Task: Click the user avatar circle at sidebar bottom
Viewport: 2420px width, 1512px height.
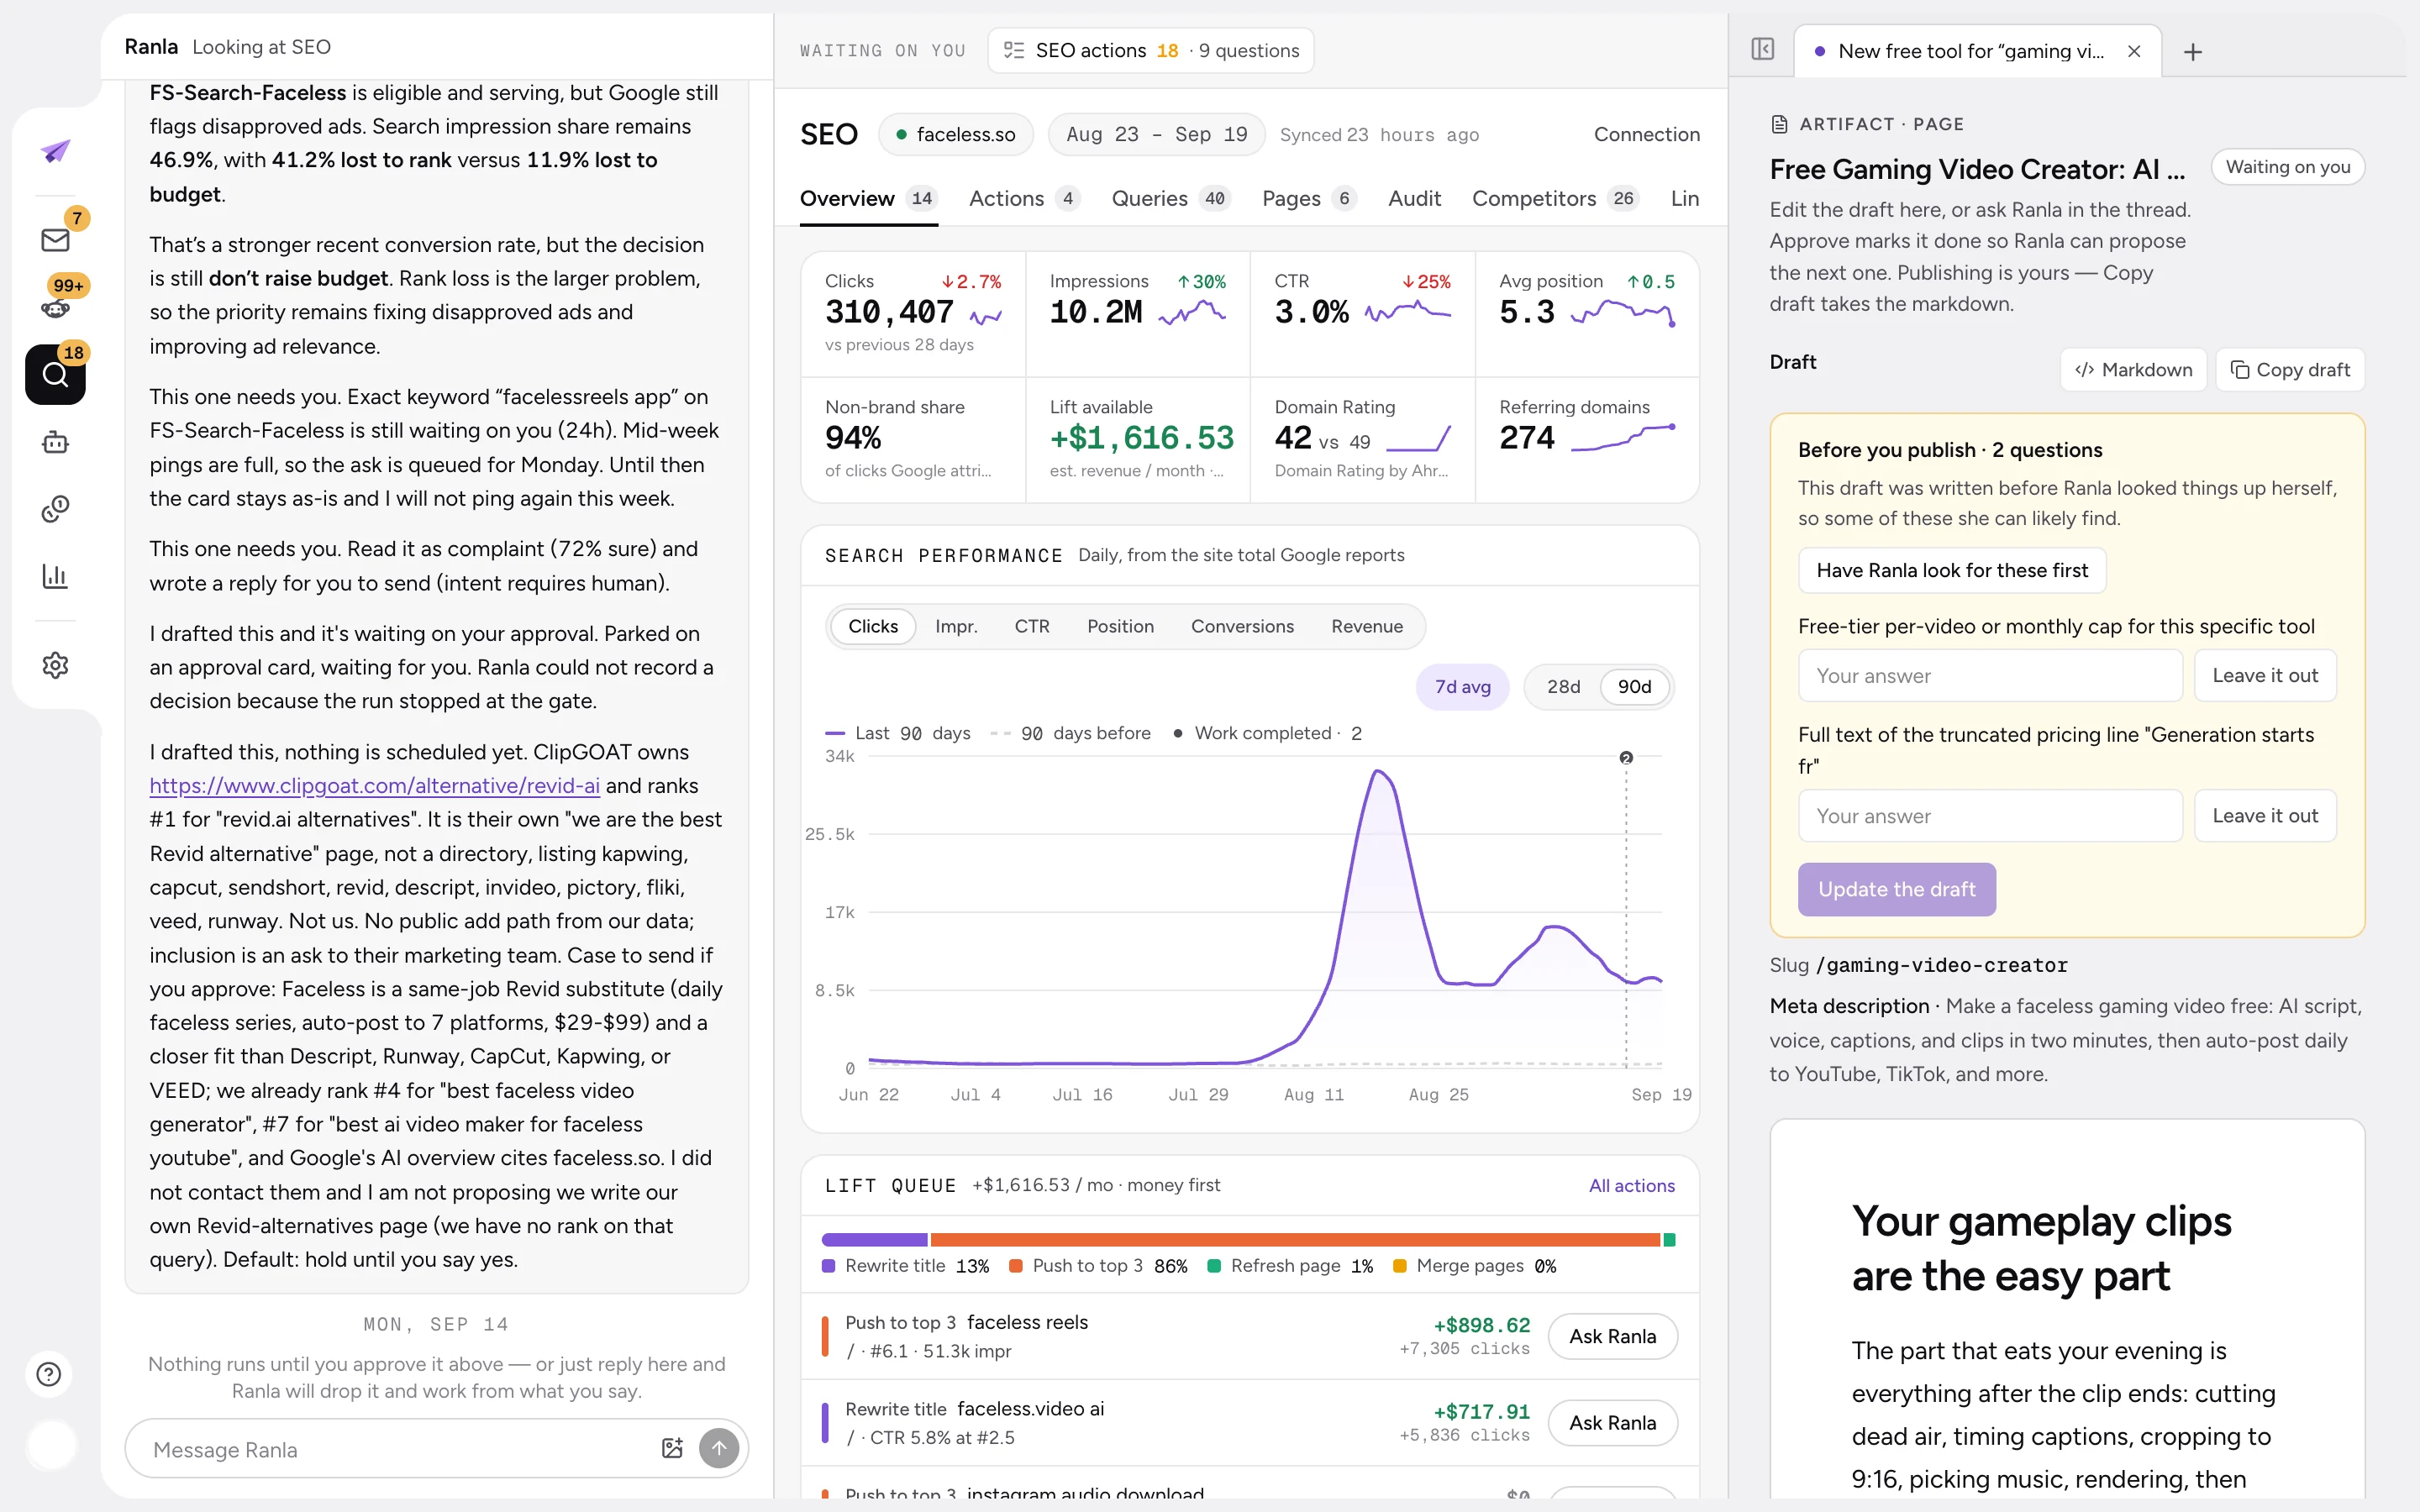Action: tap(51, 1444)
